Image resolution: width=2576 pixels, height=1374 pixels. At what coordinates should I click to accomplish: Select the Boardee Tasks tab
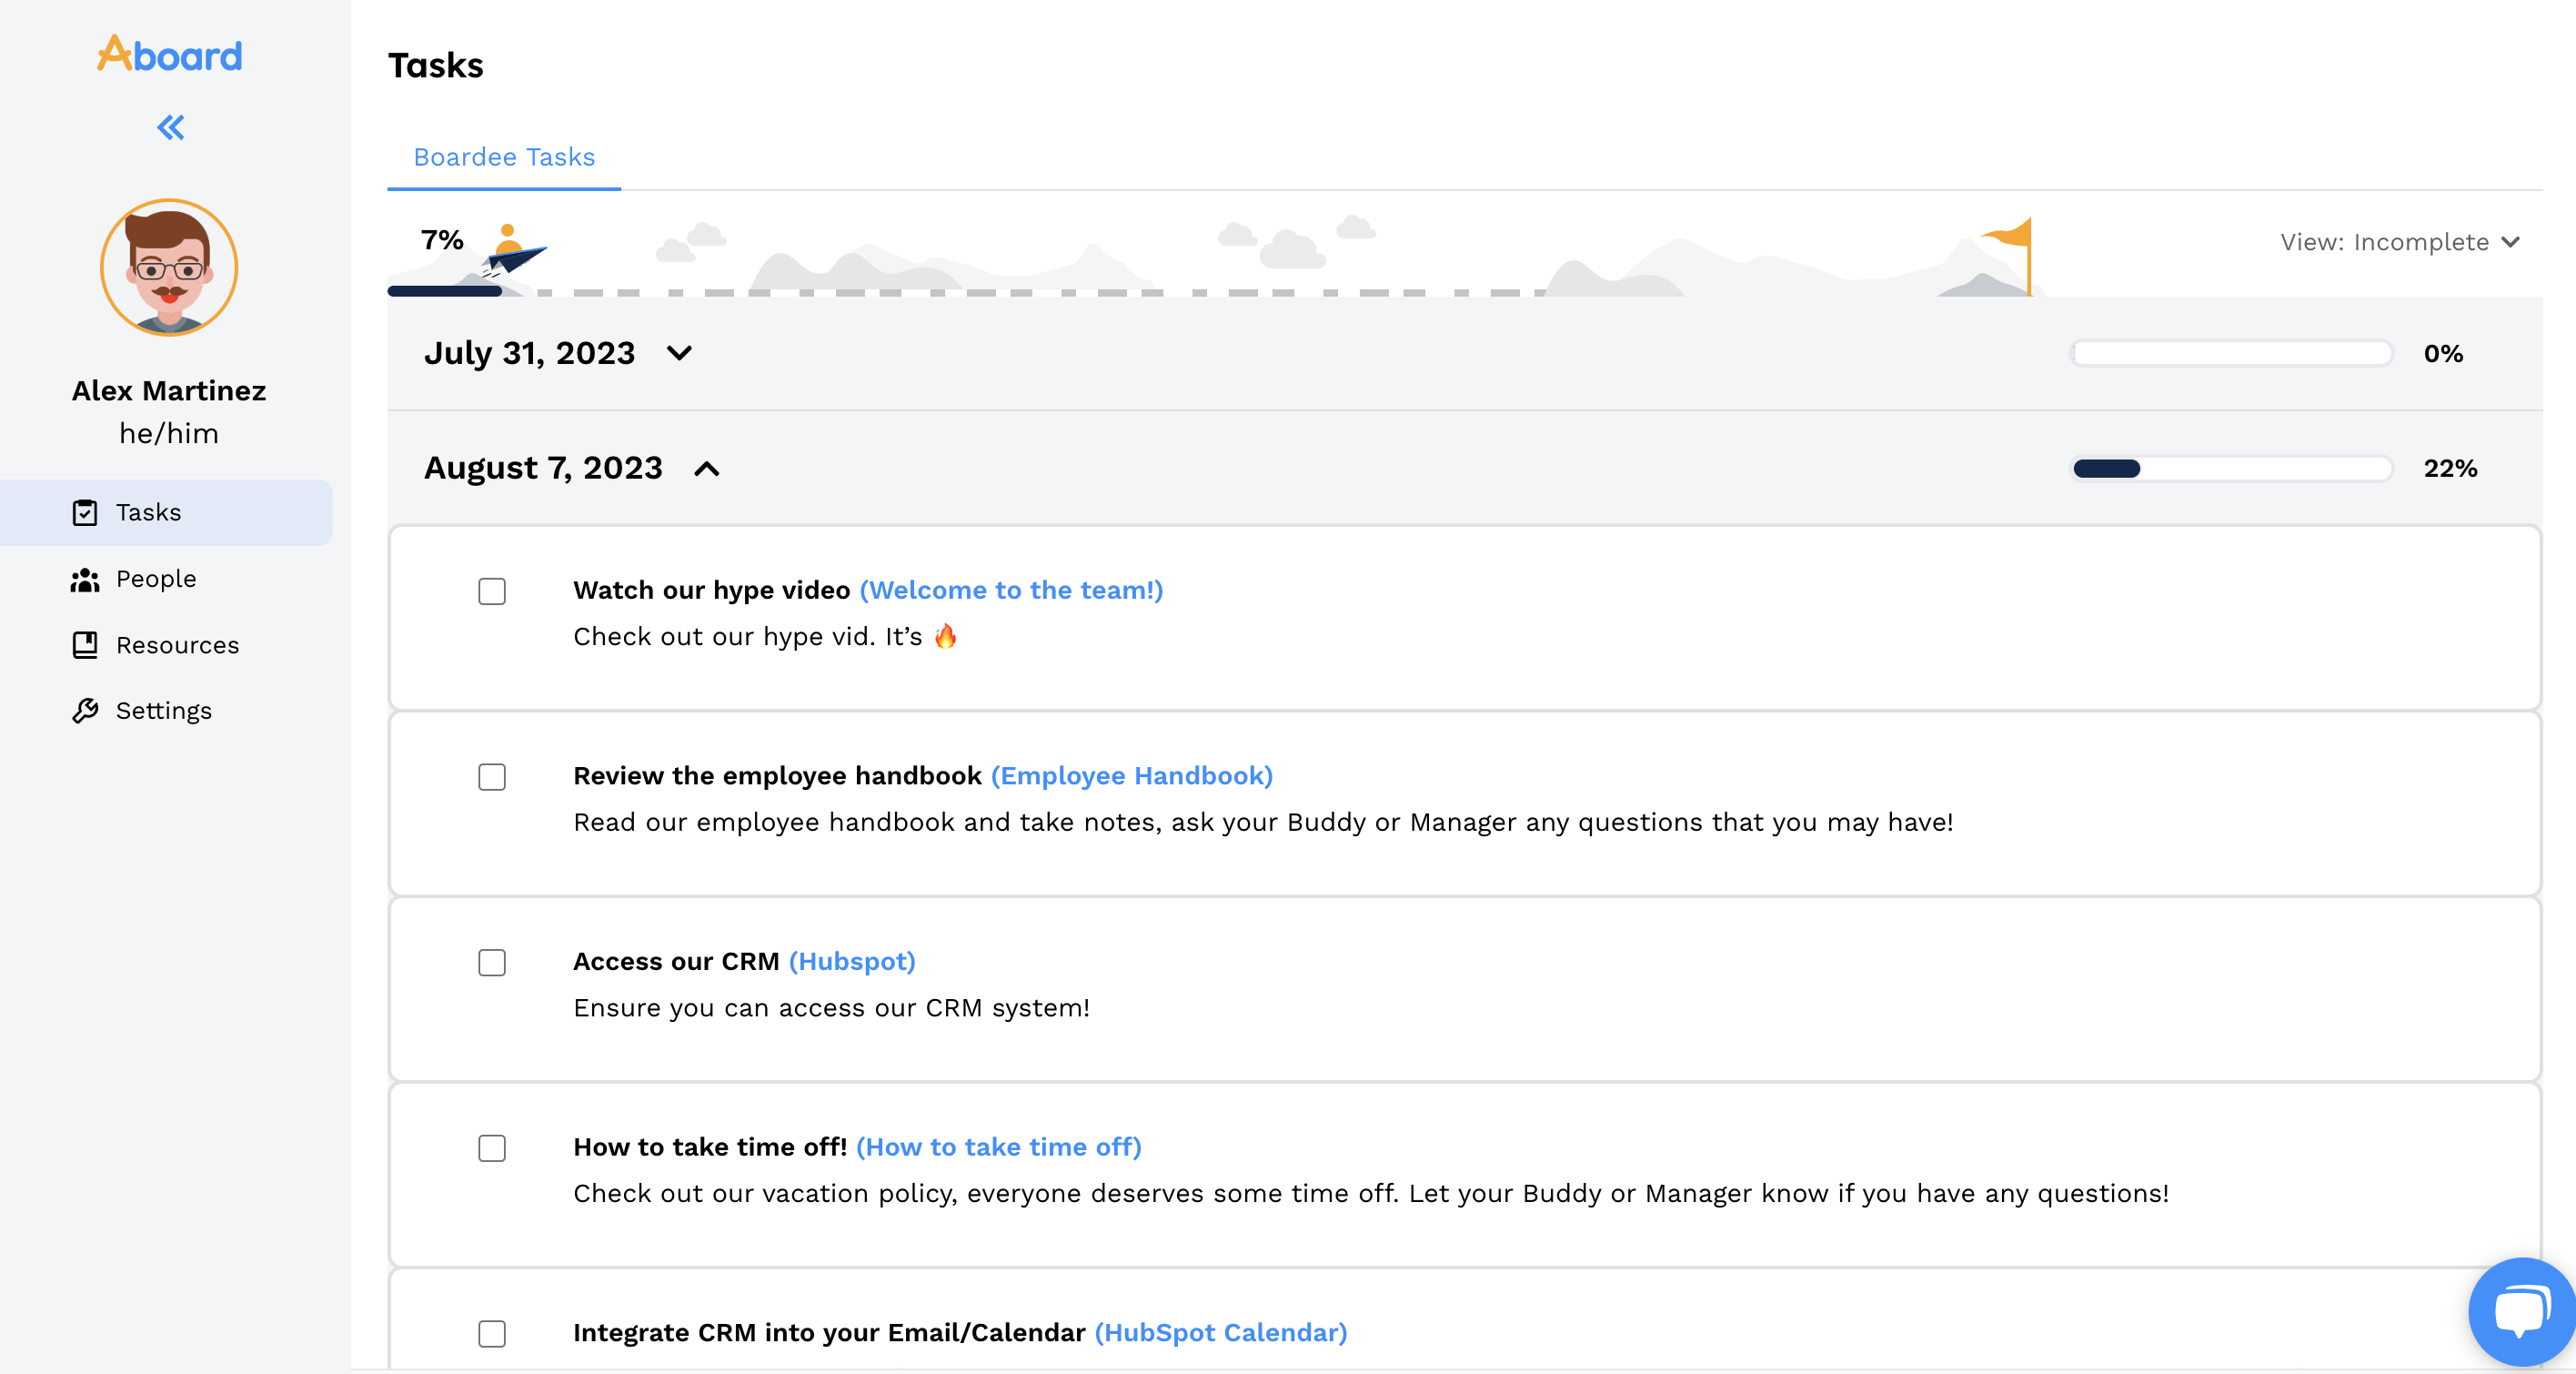pos(504,157)
